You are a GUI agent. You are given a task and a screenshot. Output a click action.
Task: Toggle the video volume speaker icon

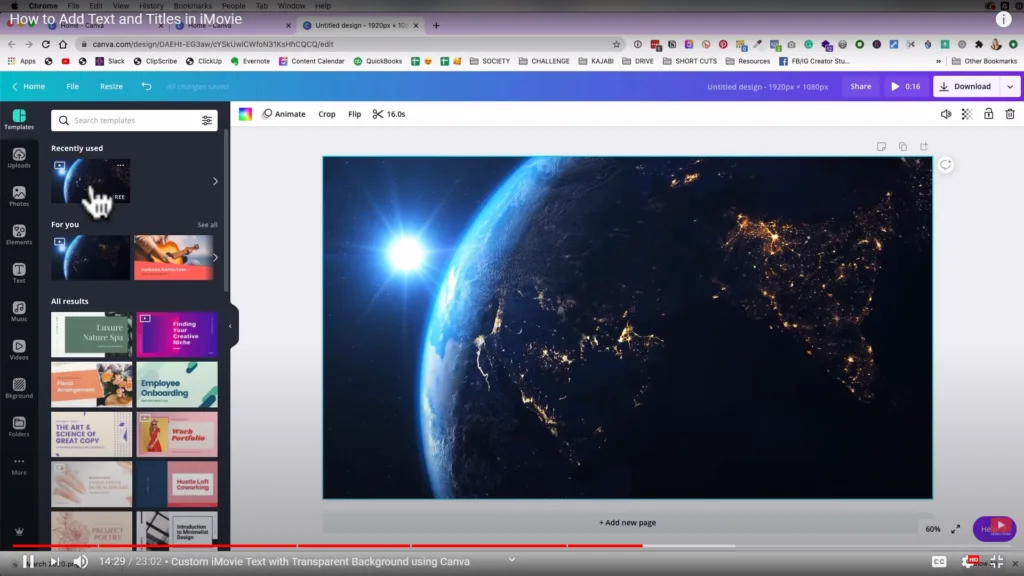[x=946, y=114]
